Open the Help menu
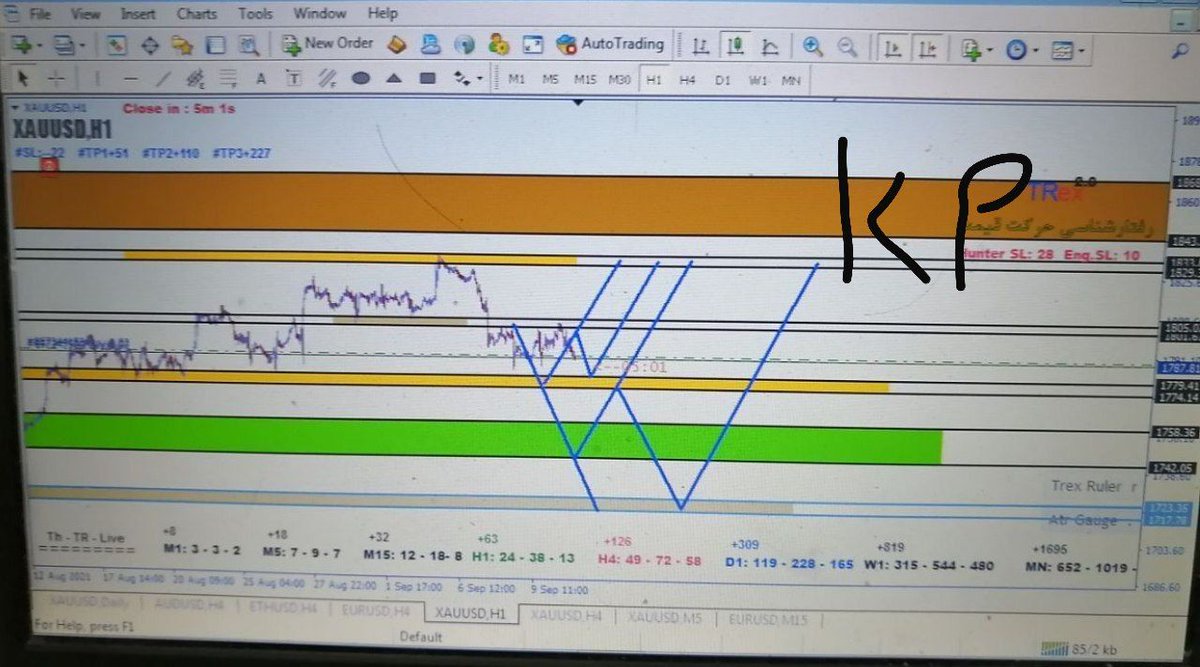 pyautogui.click(x=382, y=14)
